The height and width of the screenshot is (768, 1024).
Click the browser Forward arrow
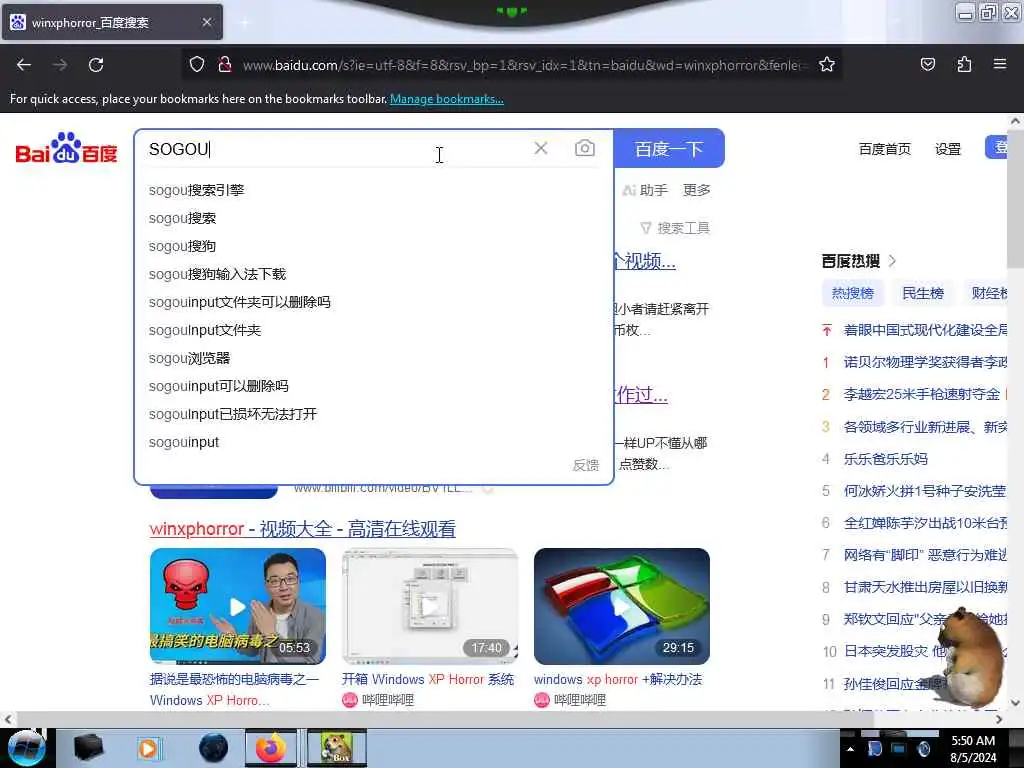pyautogui.click(x=60, y=65)
